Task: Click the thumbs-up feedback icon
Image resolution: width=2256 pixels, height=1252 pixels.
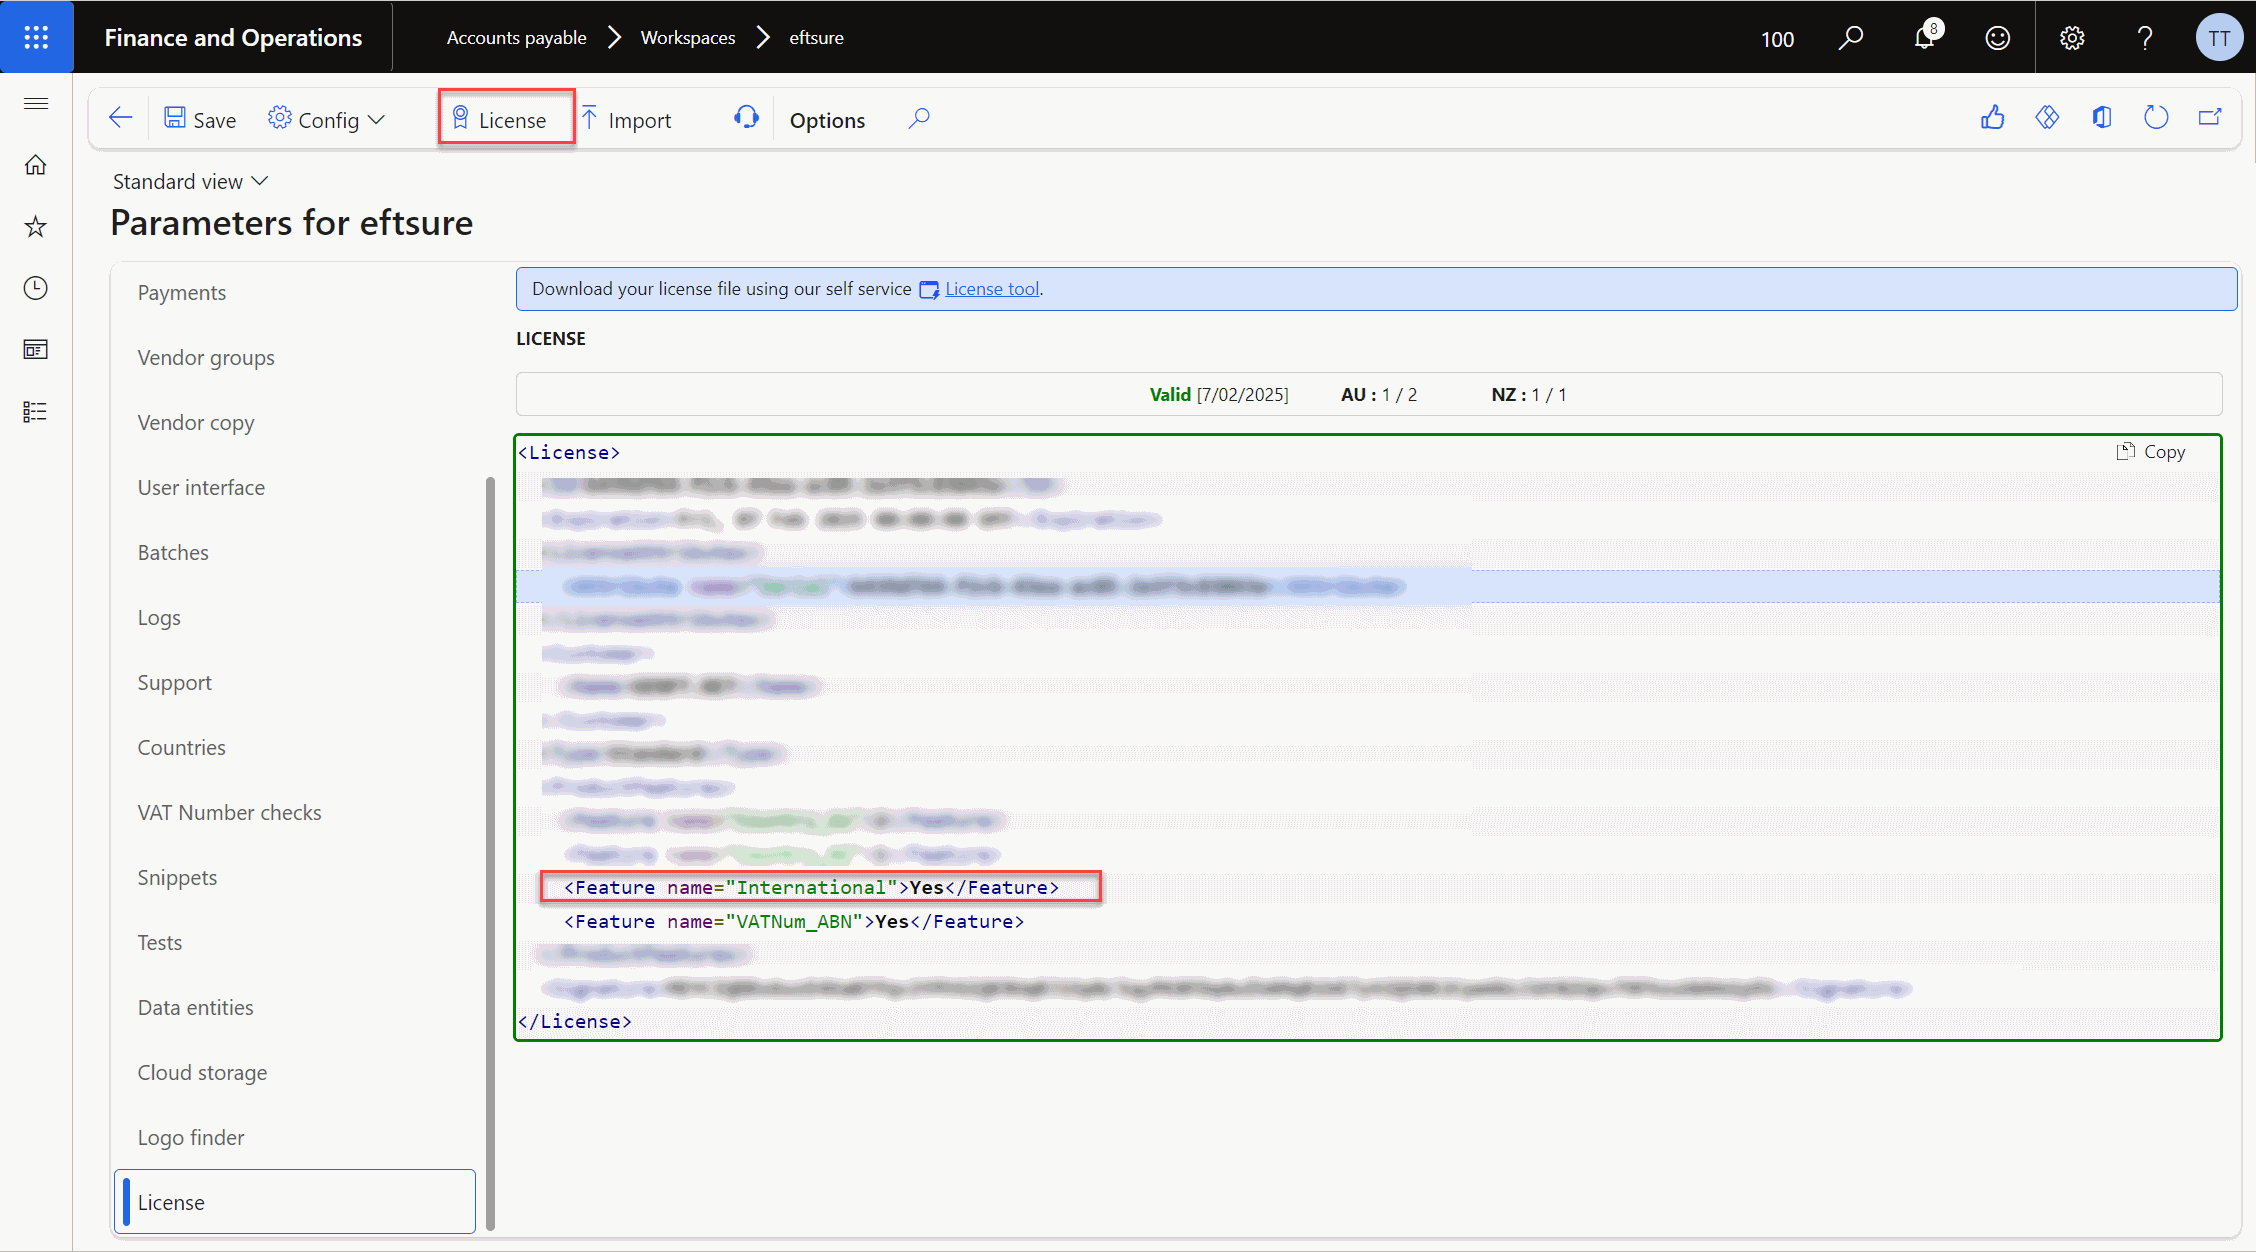Action: tap(1993, 118)
